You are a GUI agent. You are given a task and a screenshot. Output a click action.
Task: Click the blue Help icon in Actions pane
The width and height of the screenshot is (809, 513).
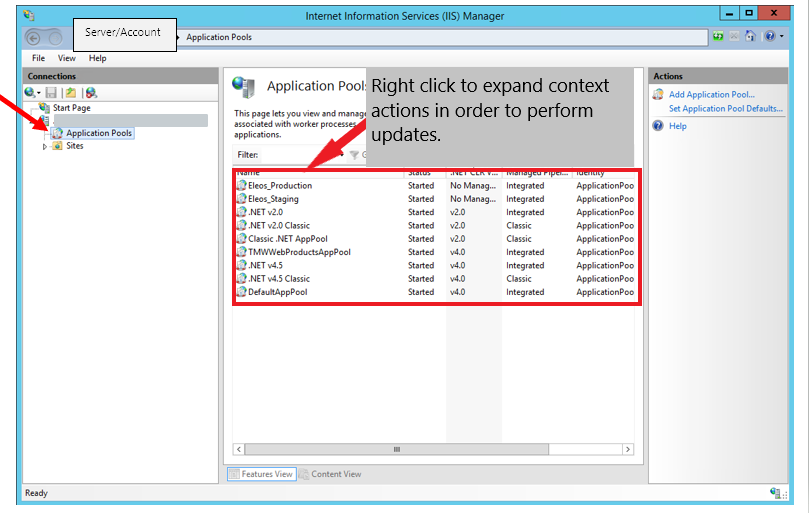658,125
